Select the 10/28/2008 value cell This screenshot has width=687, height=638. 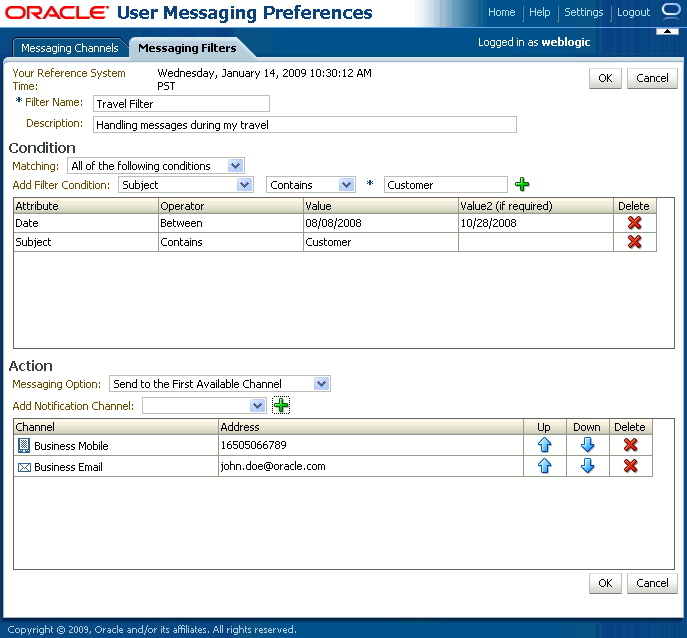[x=536, y=223]
